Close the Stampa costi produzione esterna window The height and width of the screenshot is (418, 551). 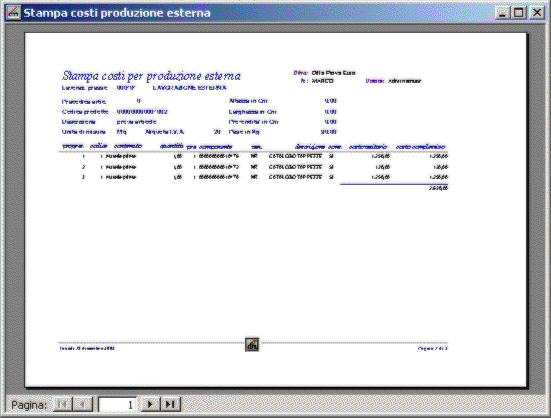[x=537, y=13]
